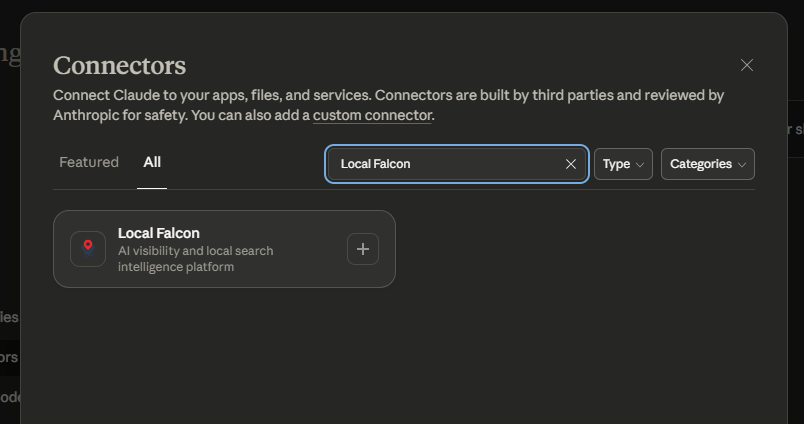
Task: Select the All tab
Action: tap(152, 162)
